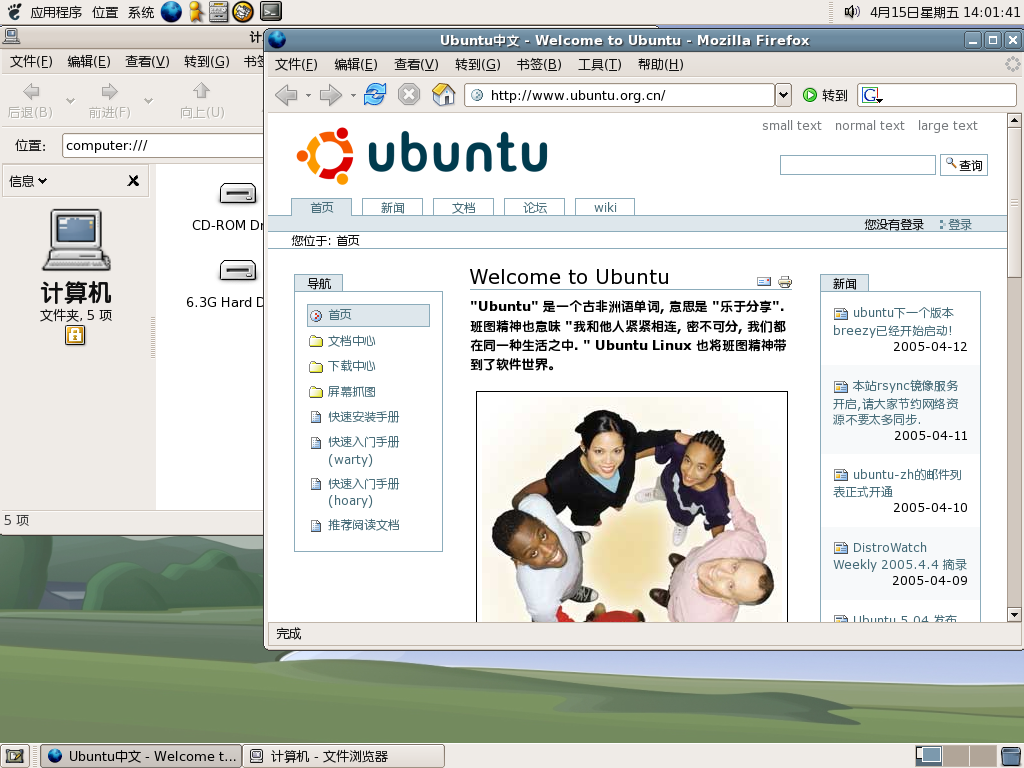Image resolution: width=1024 pixels, height=768 pixels.
Task: Open the Firefox '书签(B)' menu
Action: click(539, 65)
